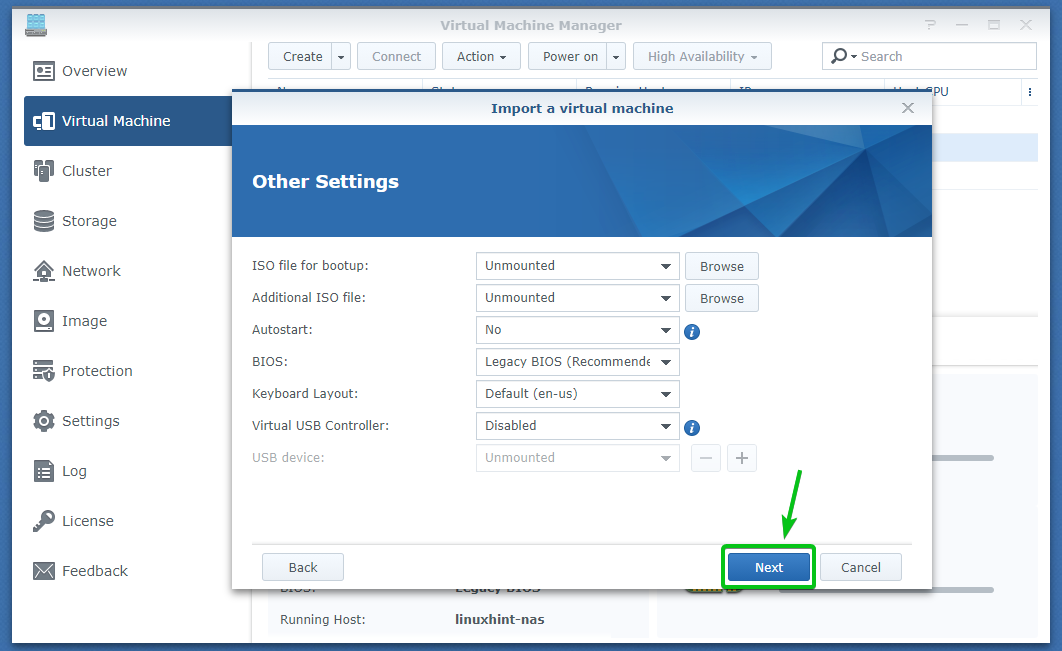Click the search magnifier icon
Viewport: 1062px width, 651px height.
point(839,56)
